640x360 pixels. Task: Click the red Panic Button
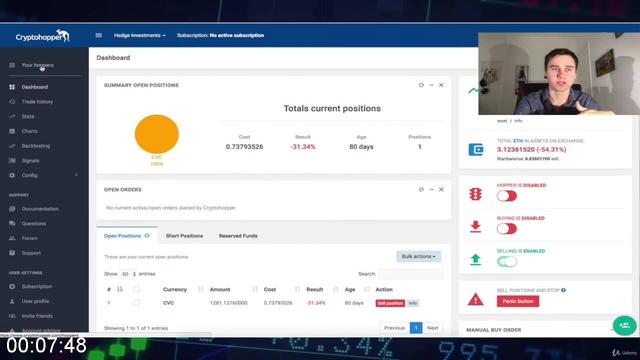click(518, 301)
